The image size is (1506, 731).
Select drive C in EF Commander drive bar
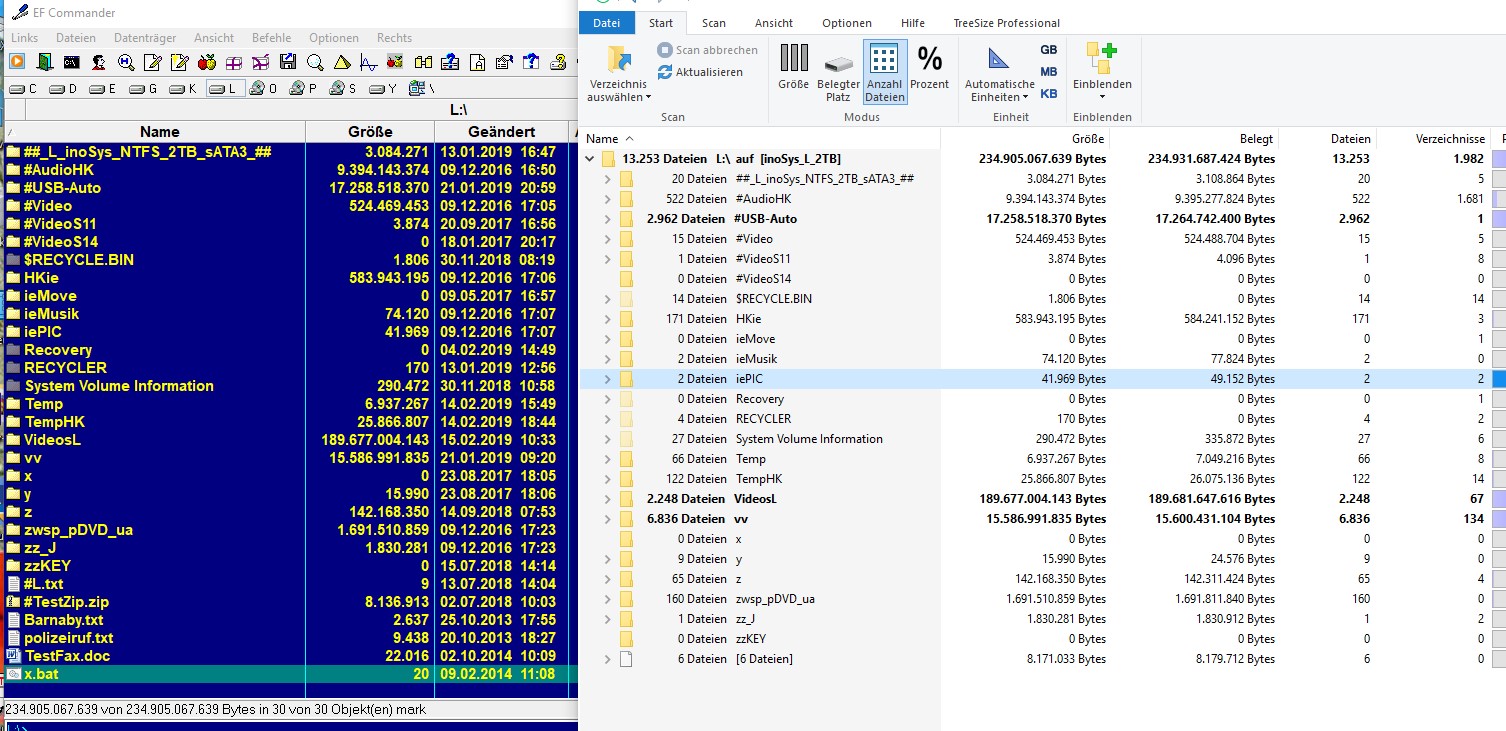coord(23,89)
